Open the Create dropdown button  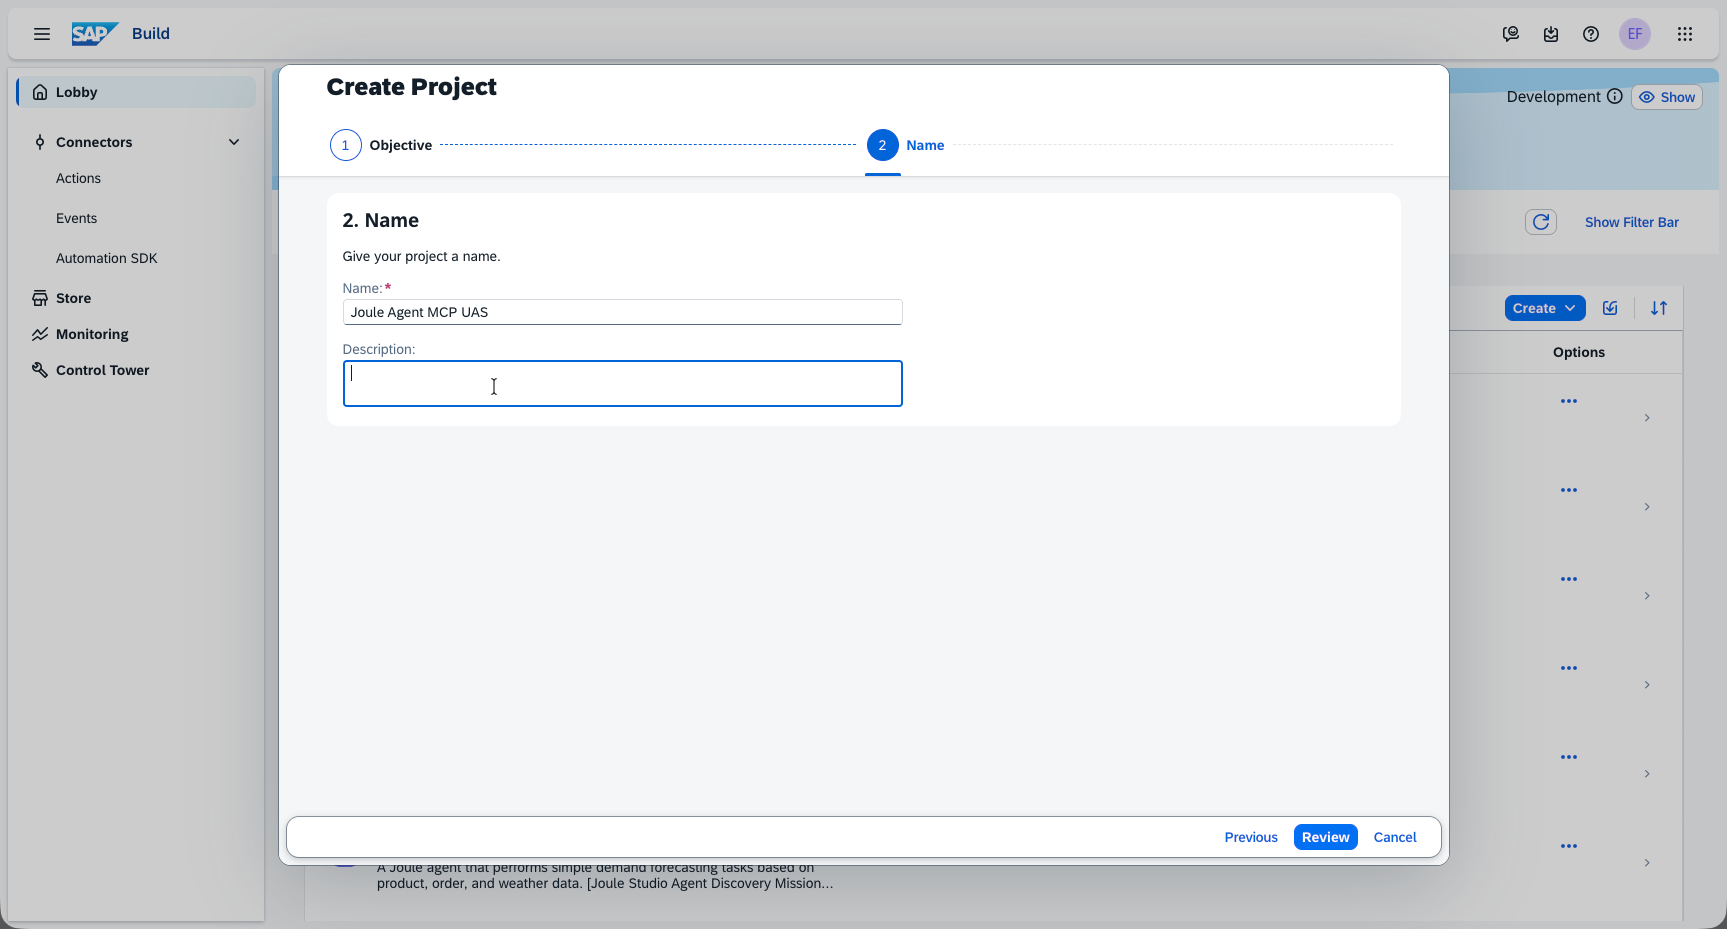(x=1545, y=308)
